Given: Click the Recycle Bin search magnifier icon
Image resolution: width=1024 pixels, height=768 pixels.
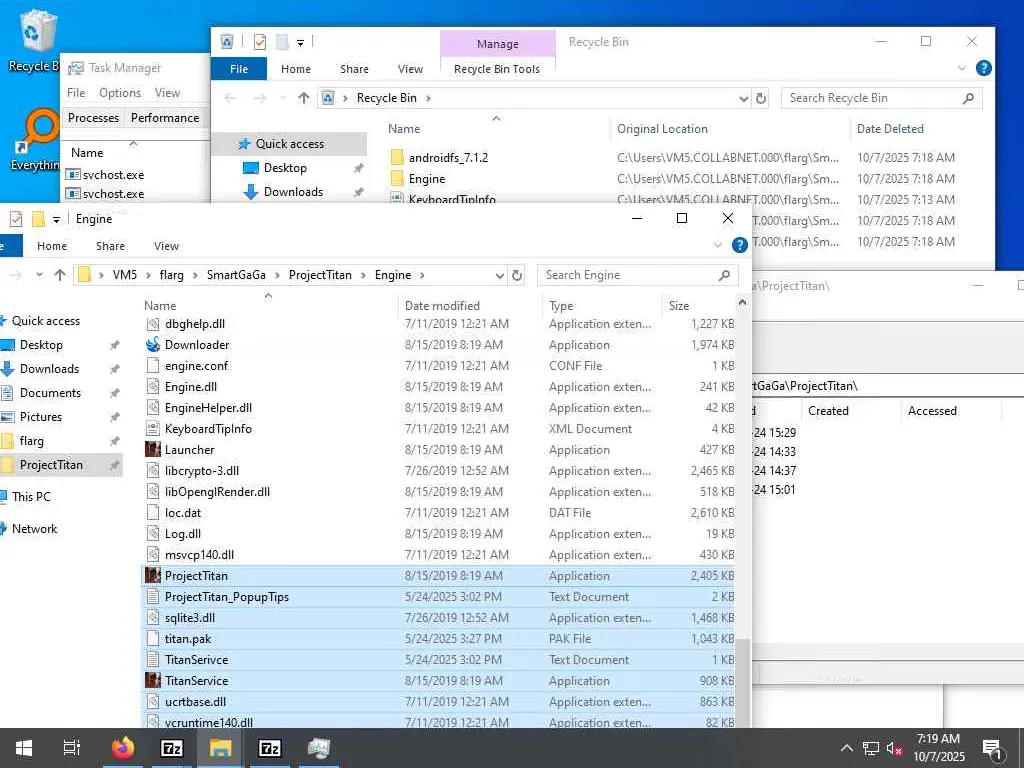Looking at the screenshot, I should click(x=968, y=98).
